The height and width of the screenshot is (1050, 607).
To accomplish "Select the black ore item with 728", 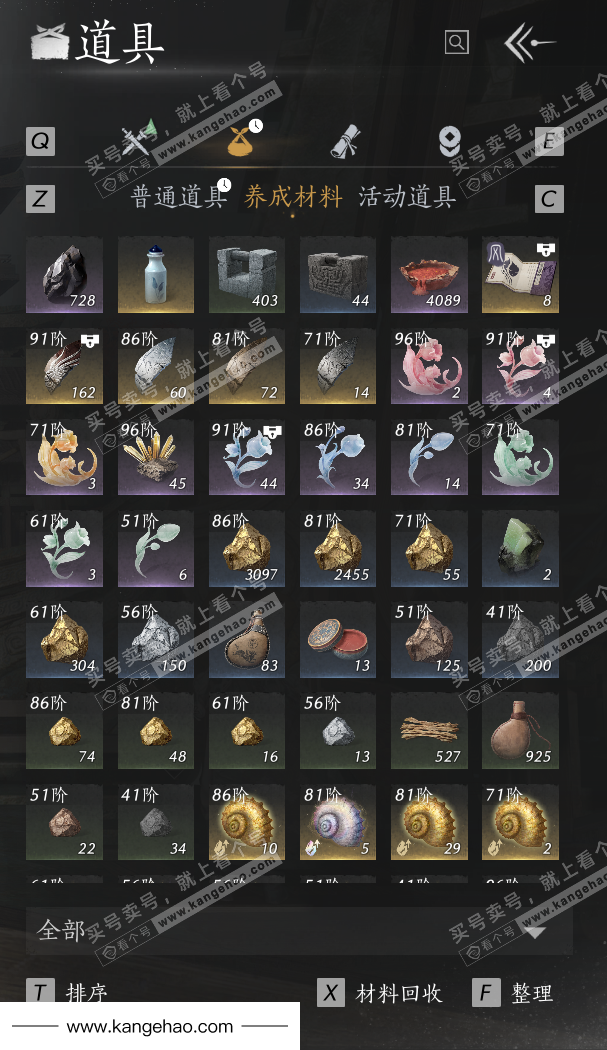I will [x=64, y=275].
